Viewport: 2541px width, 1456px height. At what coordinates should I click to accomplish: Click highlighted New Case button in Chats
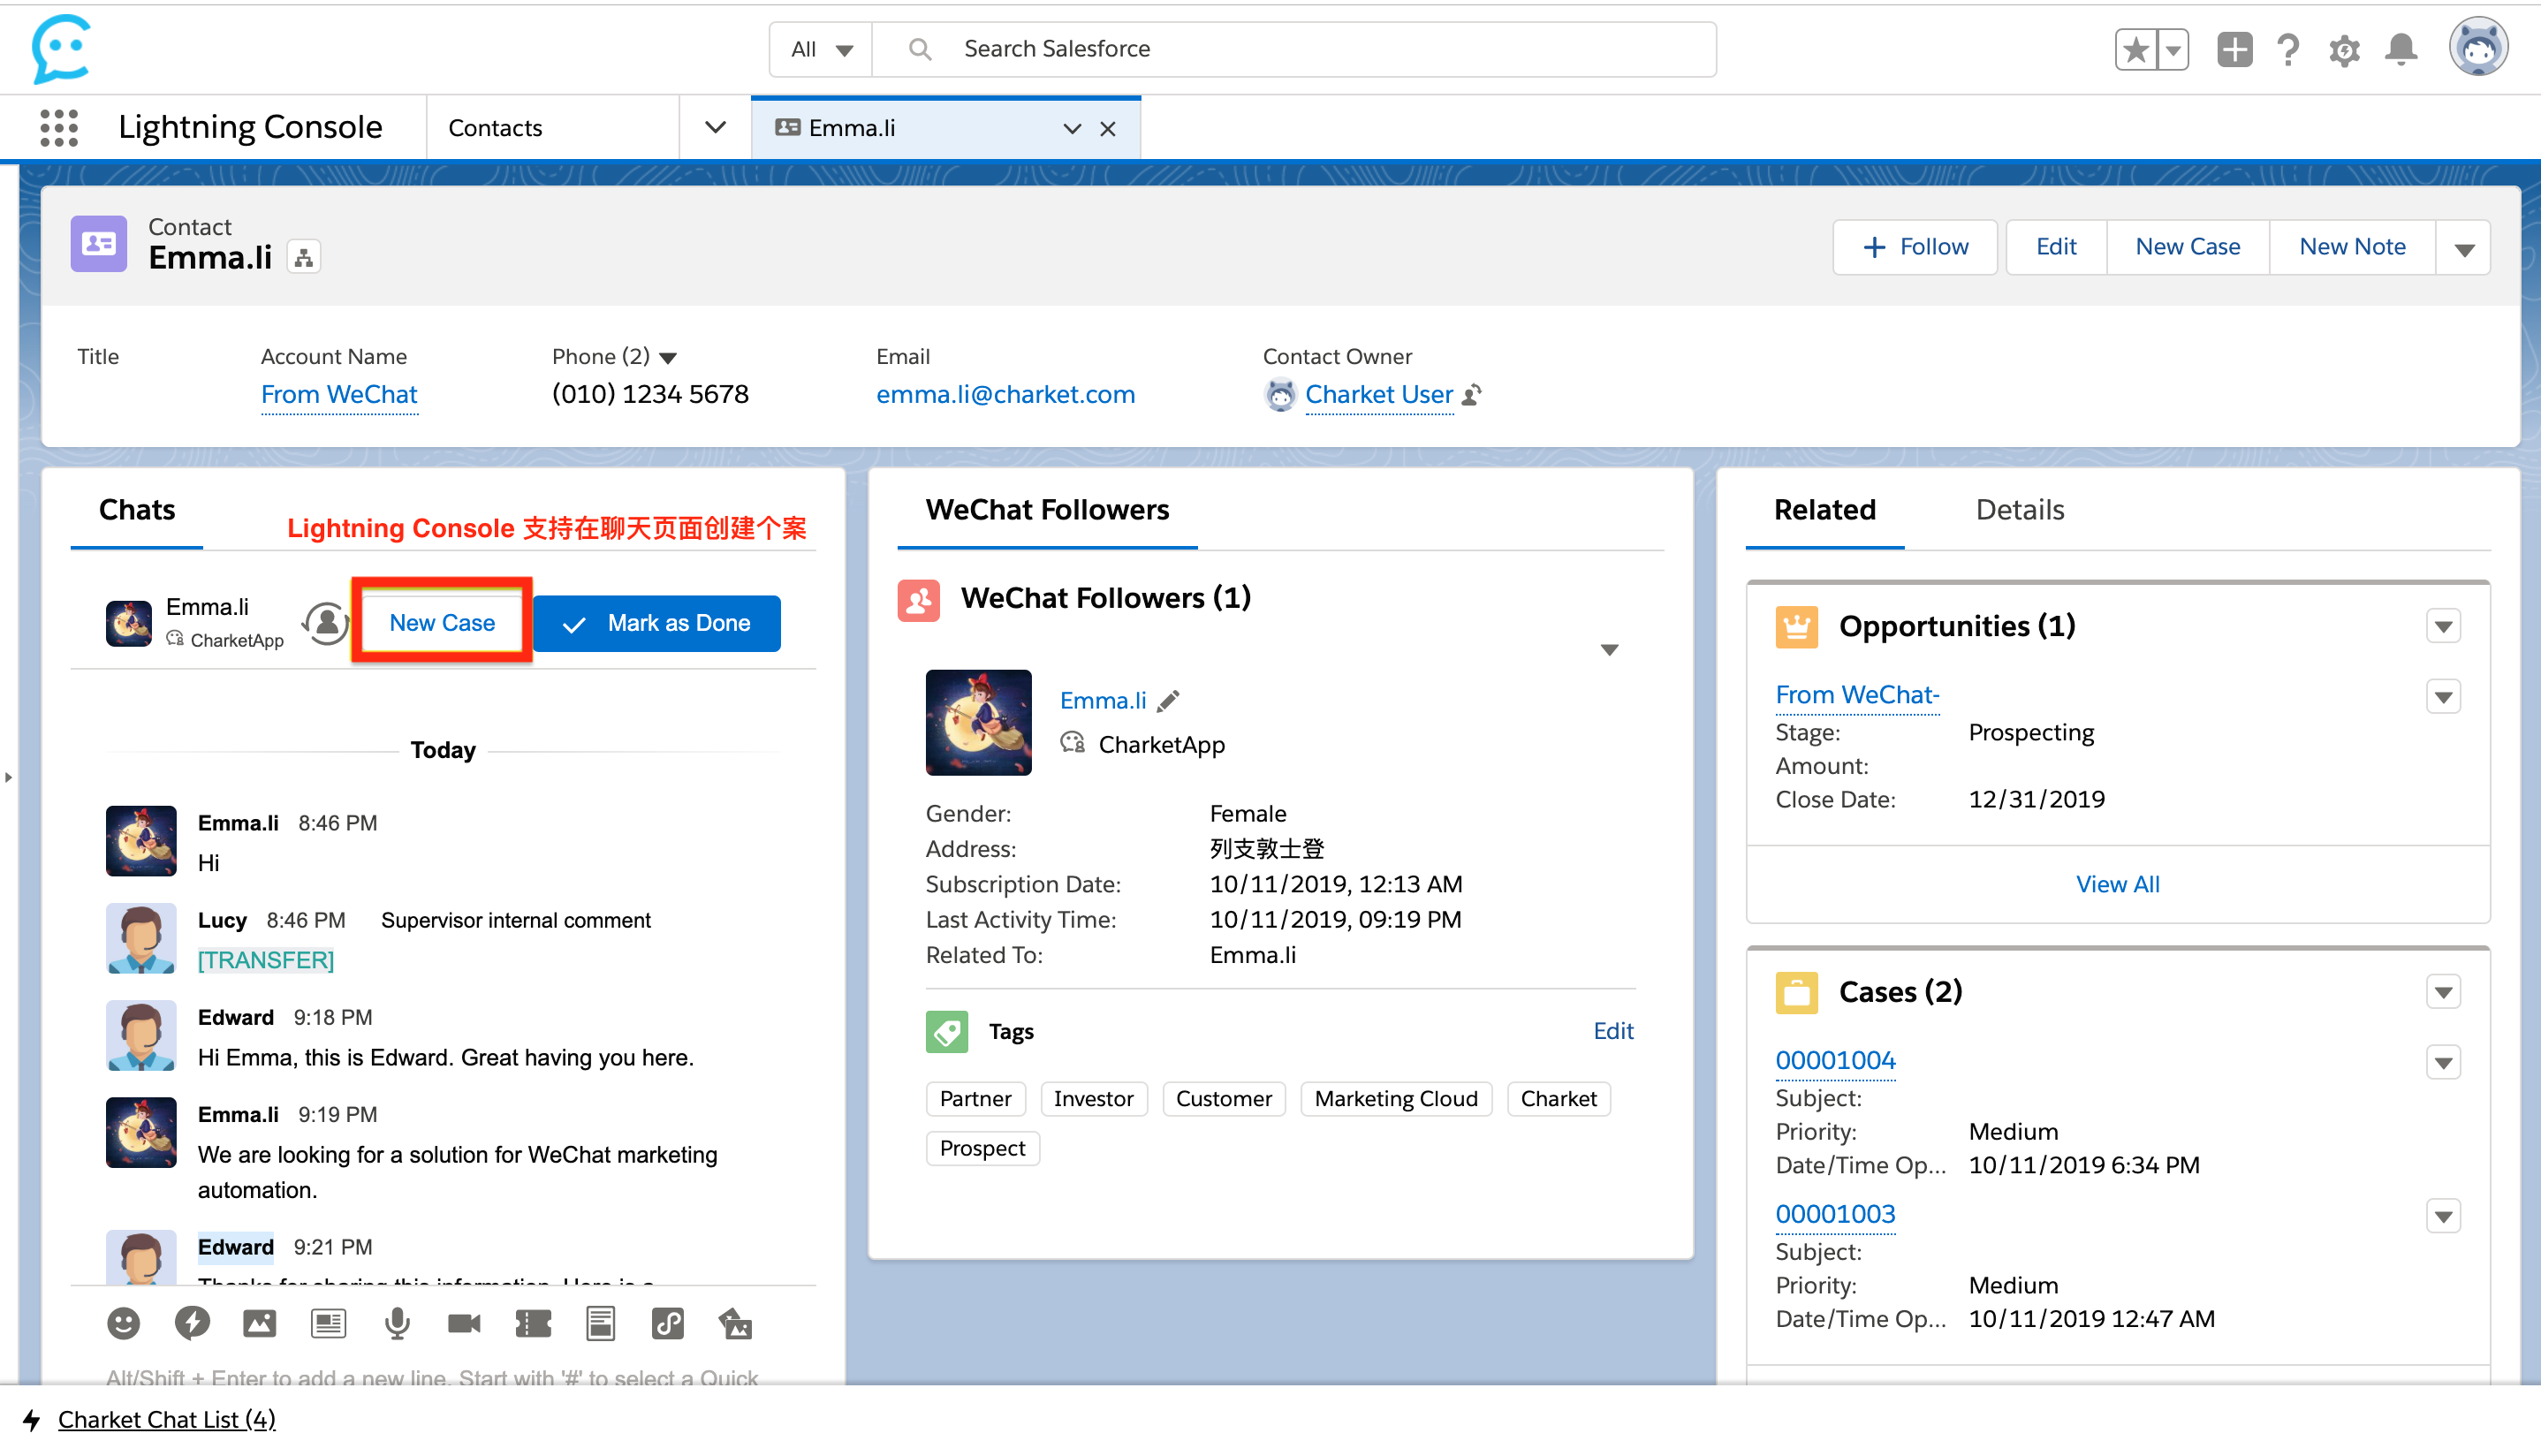(442, 623)
